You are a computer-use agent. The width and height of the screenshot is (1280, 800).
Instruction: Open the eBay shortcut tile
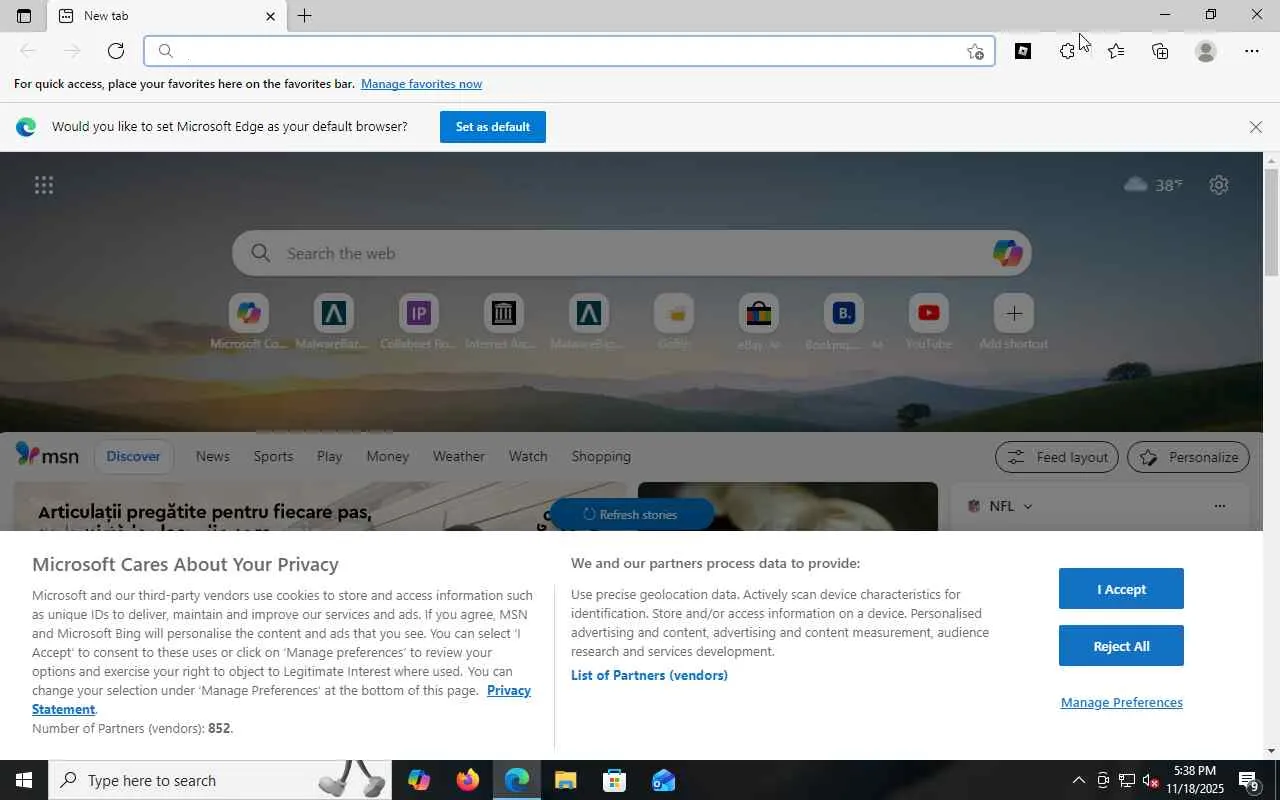[758, 322]
